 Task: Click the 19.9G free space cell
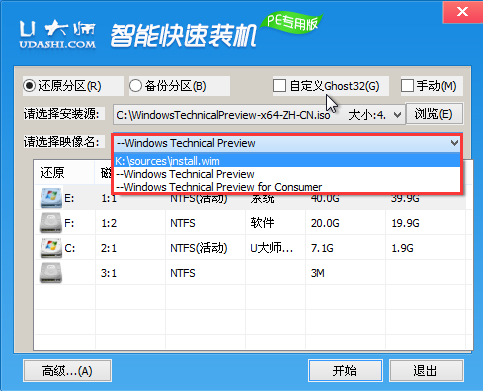(405, 223)
